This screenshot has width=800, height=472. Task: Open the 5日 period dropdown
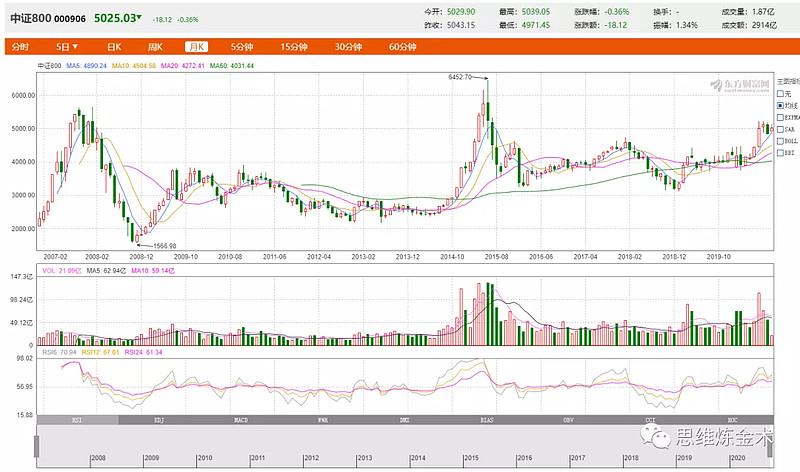pos(67,47)
